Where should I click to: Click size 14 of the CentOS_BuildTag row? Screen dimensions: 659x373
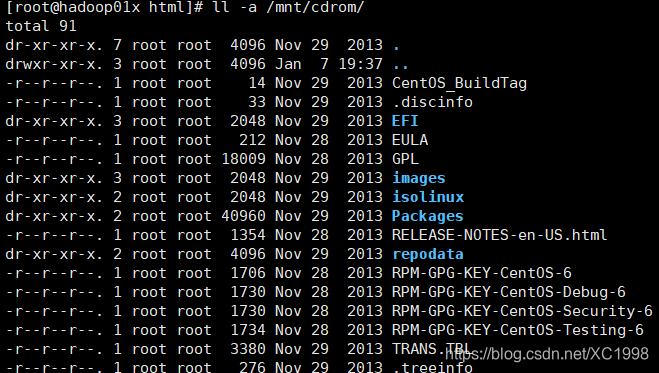[257, 83]
